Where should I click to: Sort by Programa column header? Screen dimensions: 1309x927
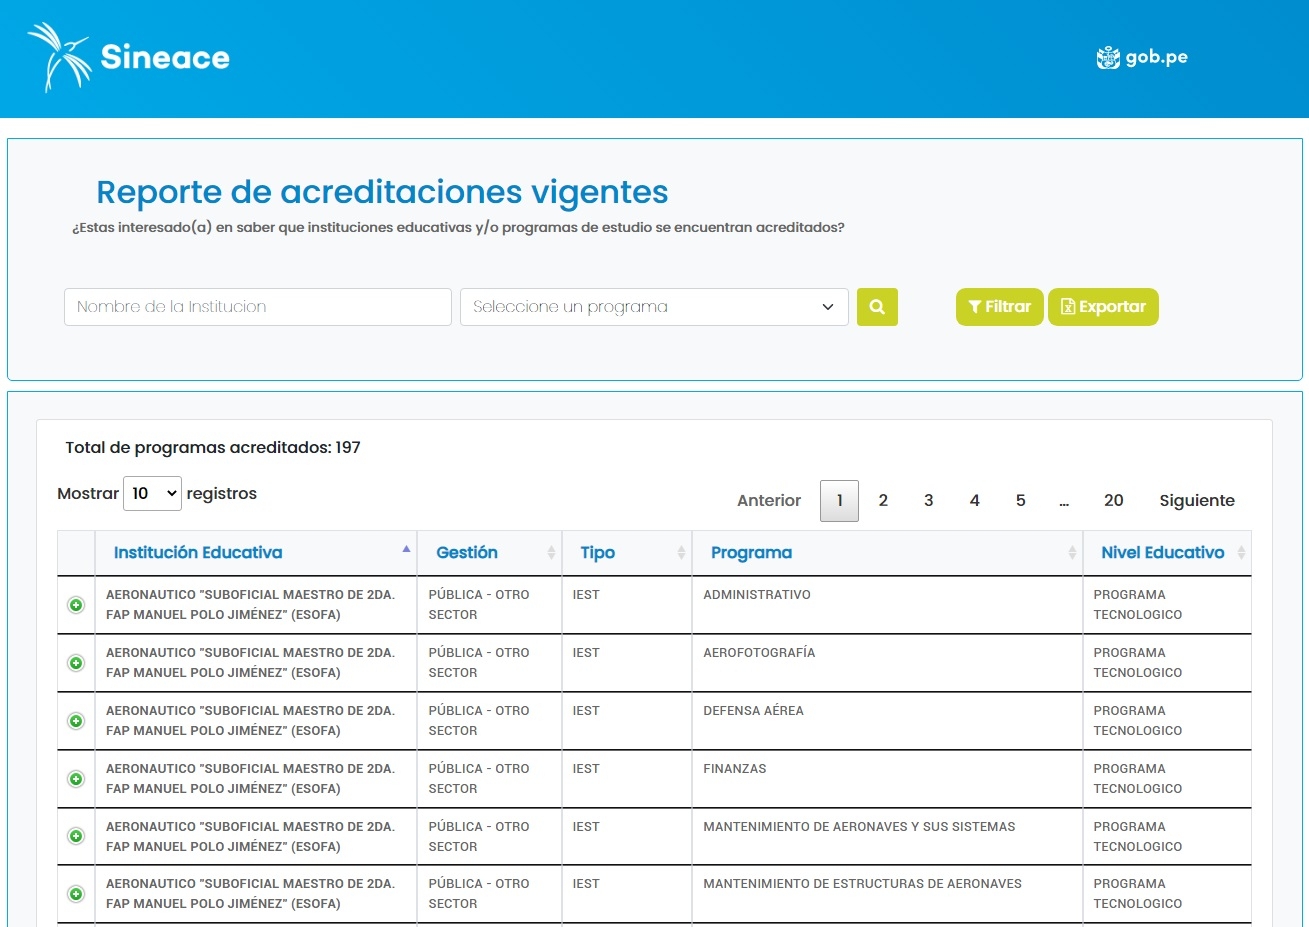(887, 553)
